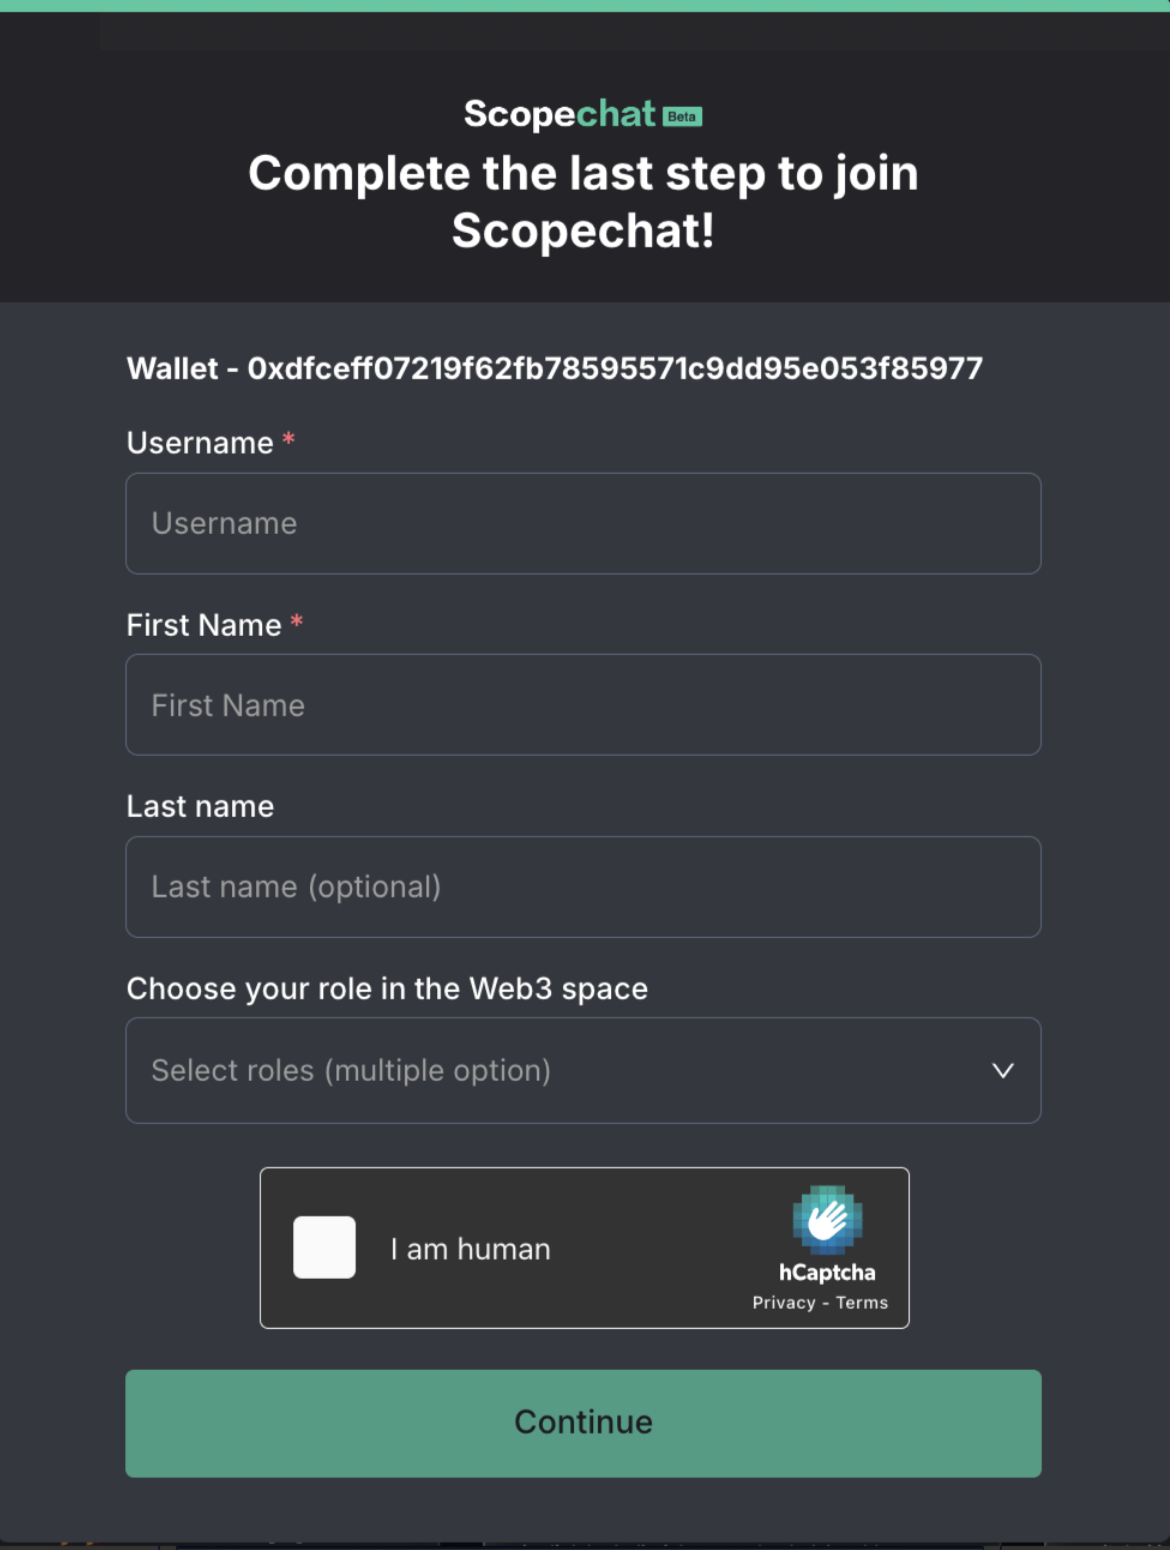1170x1550 pixels.
Task: Click the hCaptcha hand logo
Action: point(827,1219)
